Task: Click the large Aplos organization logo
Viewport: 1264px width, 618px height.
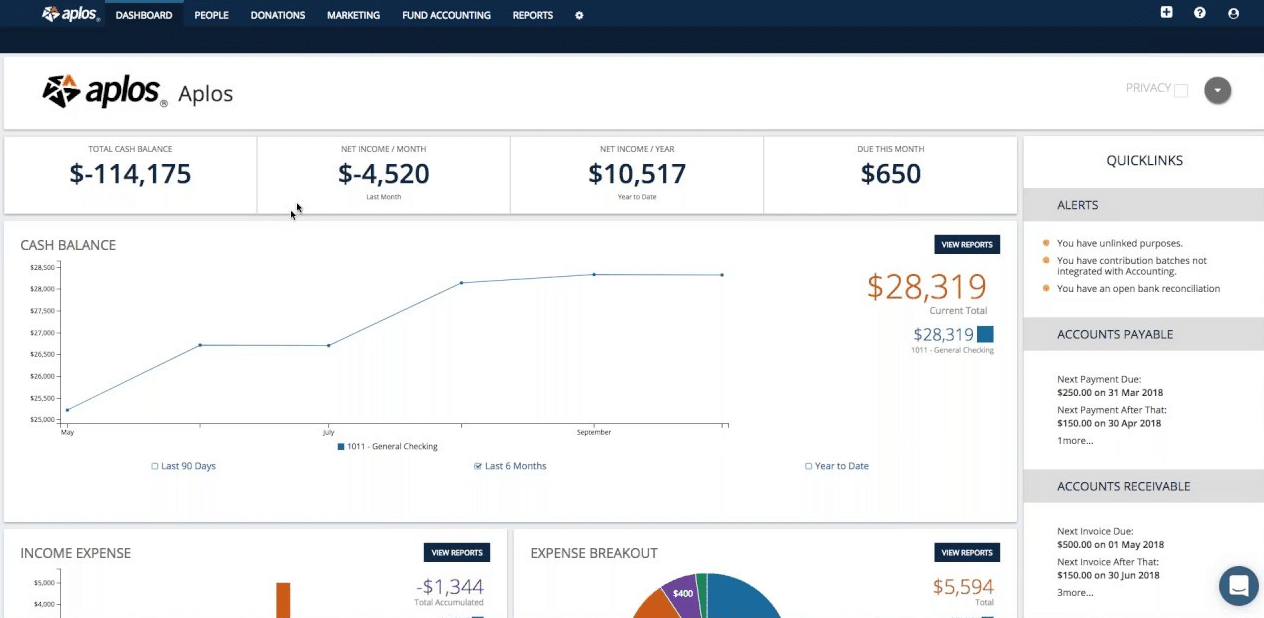Action: (x=104, y=92)
